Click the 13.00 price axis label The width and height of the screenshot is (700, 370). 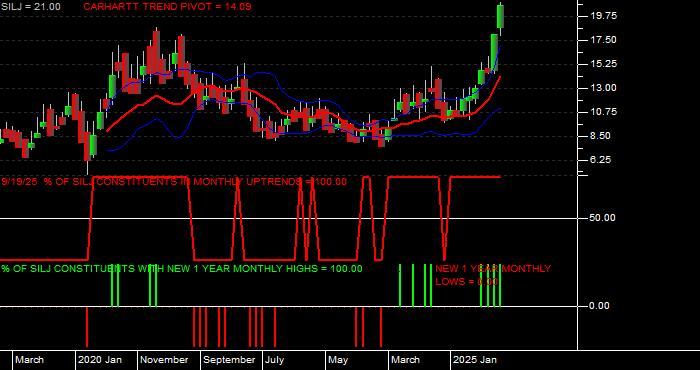(603, 88)
